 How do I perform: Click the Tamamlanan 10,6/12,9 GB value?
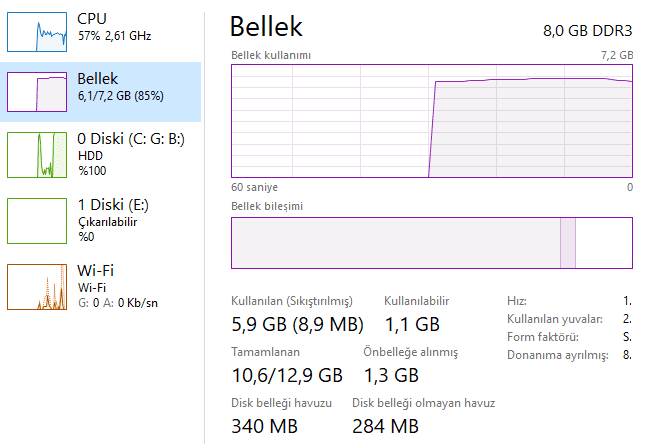click(287, 375)
